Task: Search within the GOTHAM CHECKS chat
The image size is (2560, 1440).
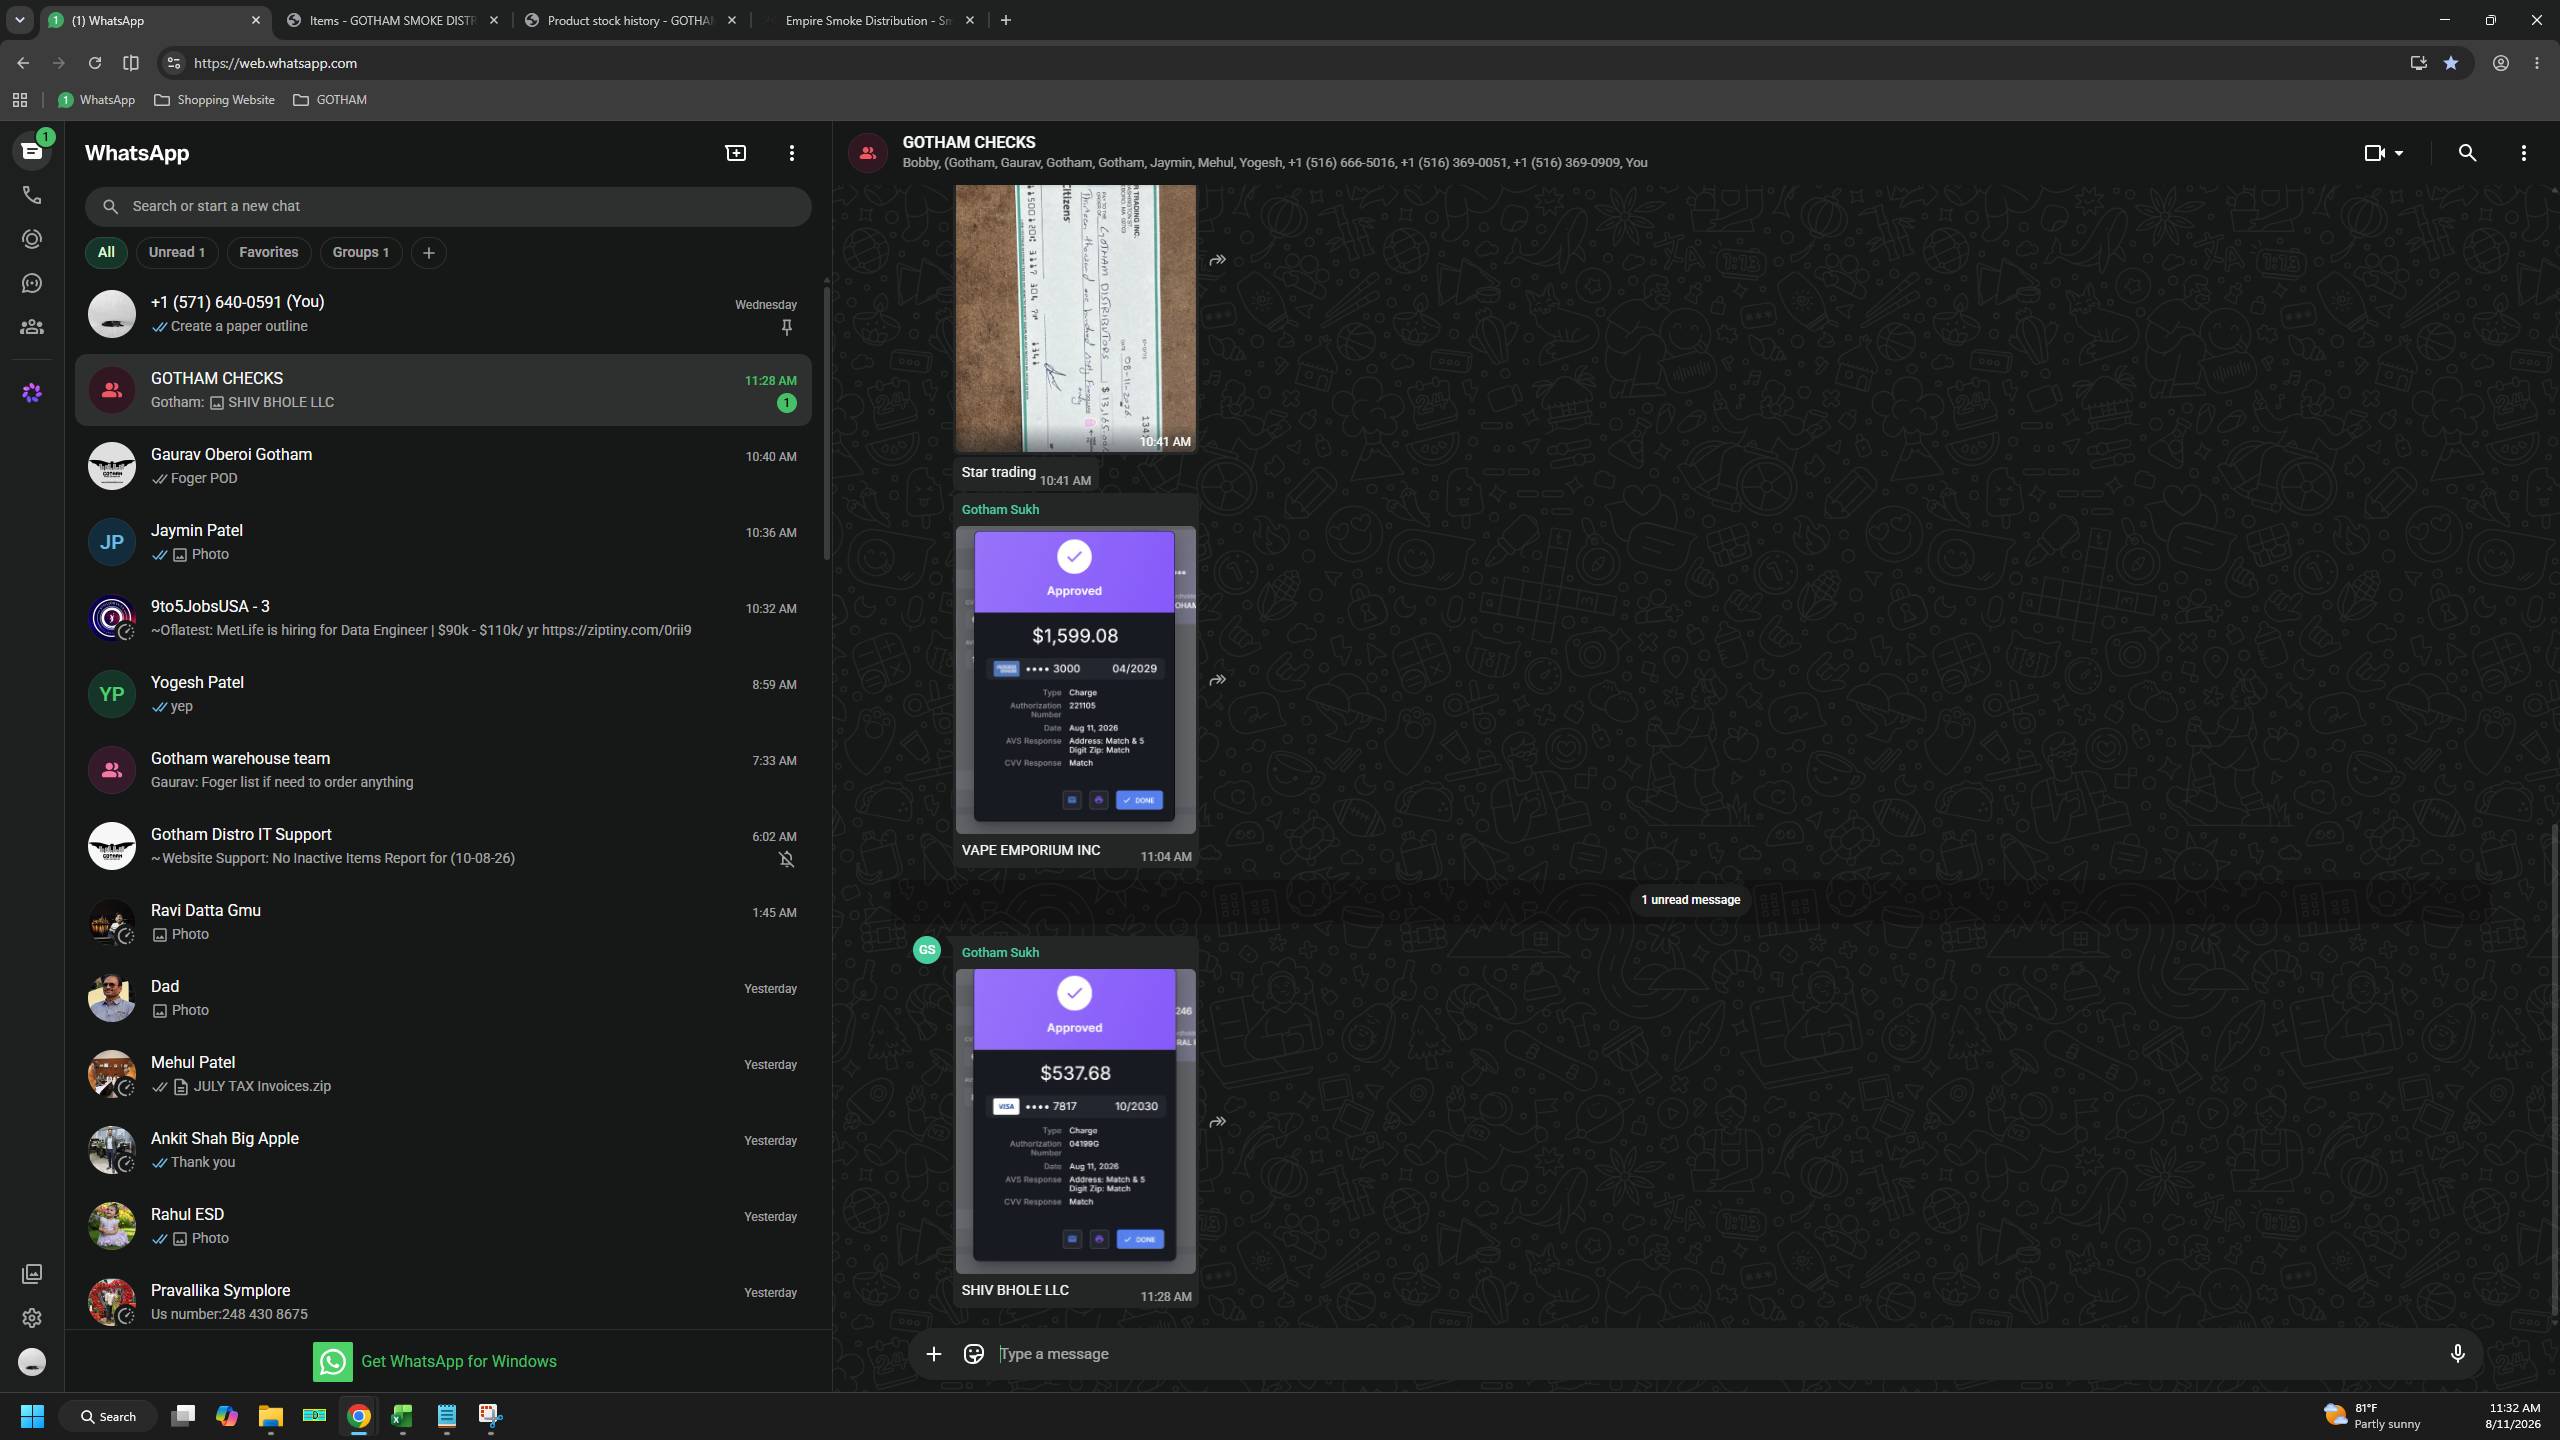Action: click(x=2467, y=153)
